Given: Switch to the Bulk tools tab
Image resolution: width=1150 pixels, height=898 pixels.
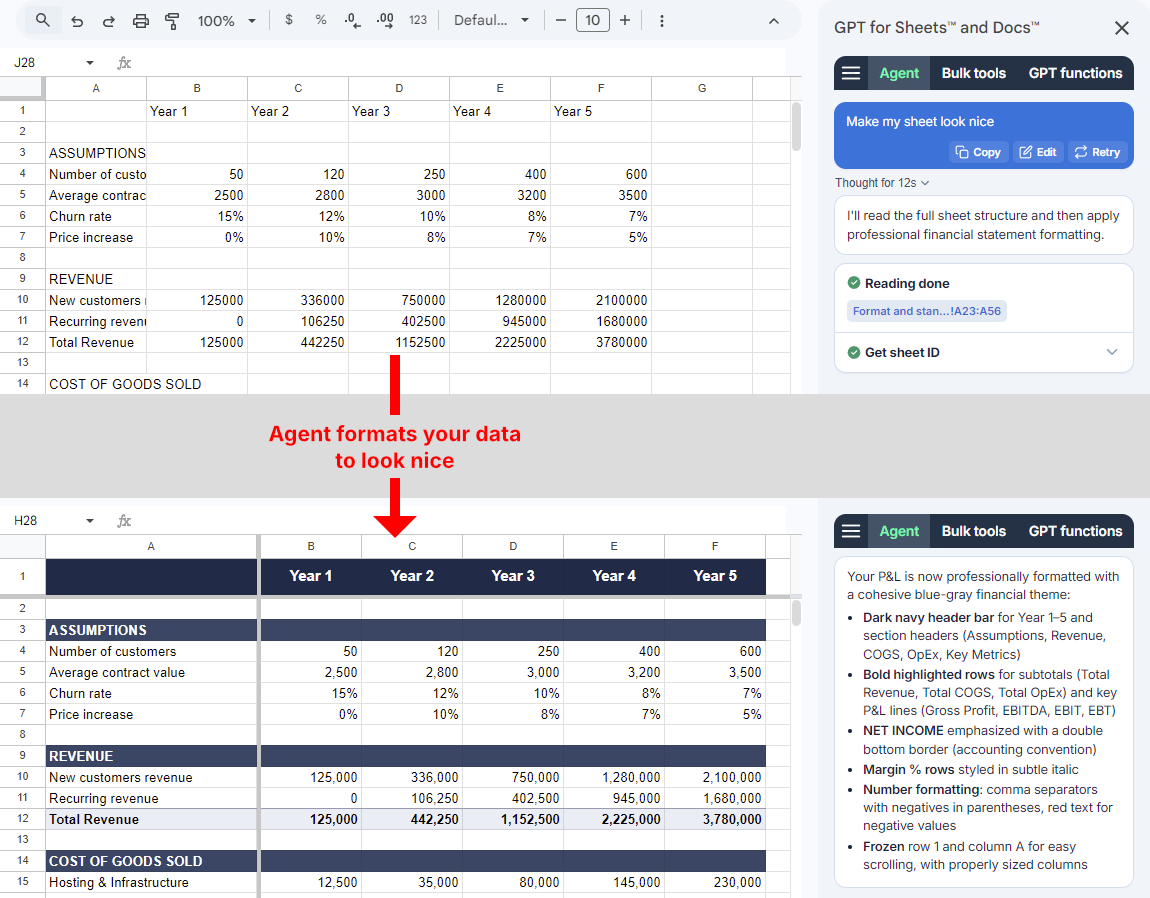Looking at the screenshot, I should coord(973,72).
